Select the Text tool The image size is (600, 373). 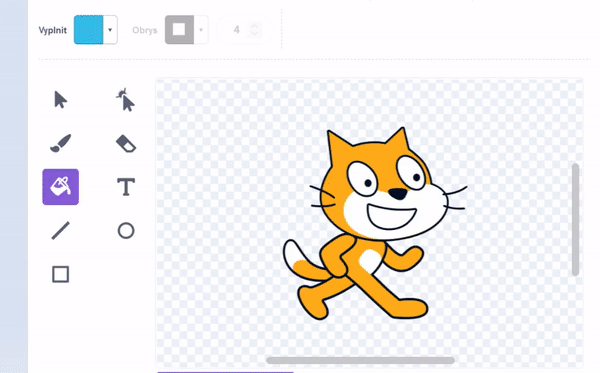pos(126,187)
